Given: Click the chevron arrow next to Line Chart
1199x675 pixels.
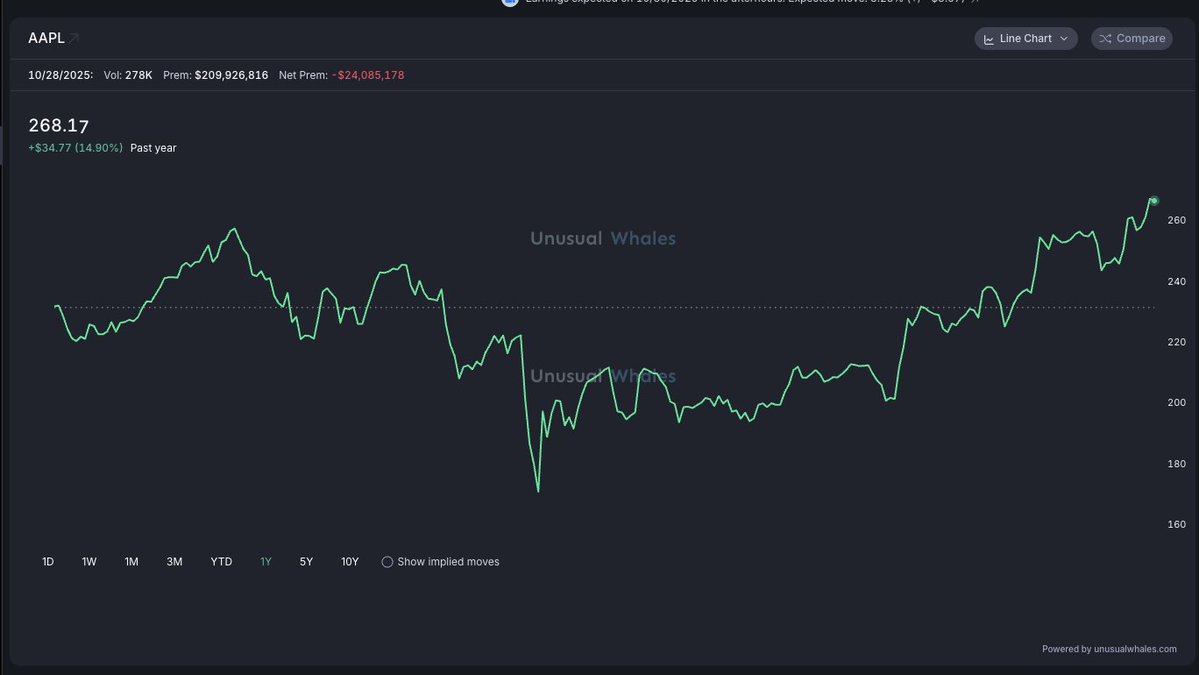Looking at the screenshot, I should pos(1063,39).
